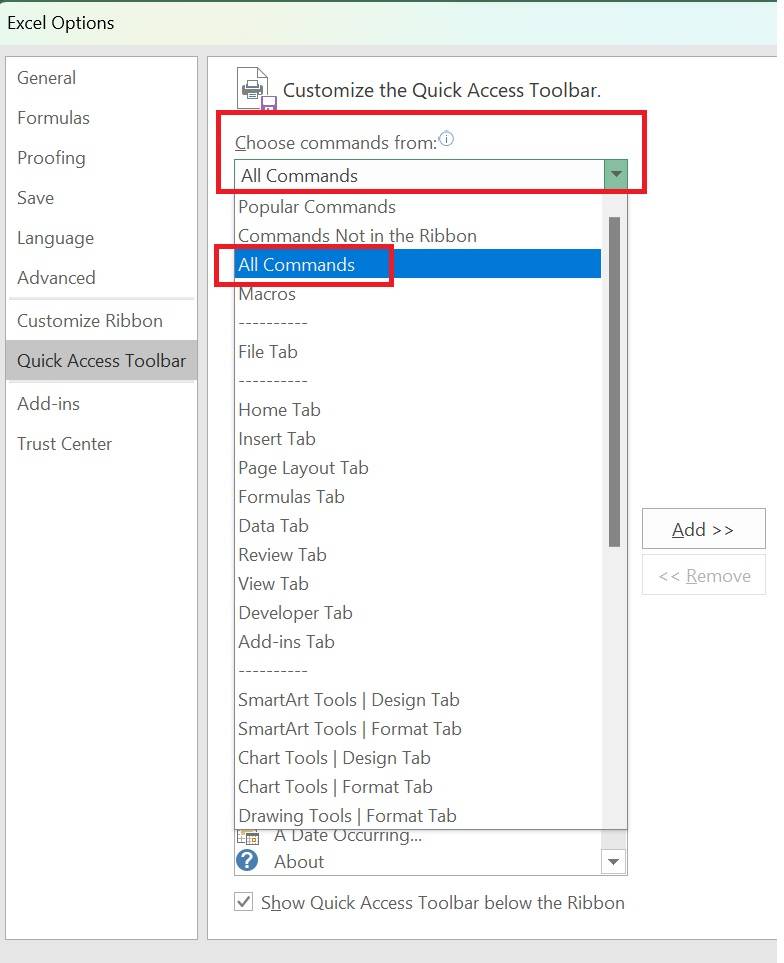Select Macros in the commands list

(267, 293)
